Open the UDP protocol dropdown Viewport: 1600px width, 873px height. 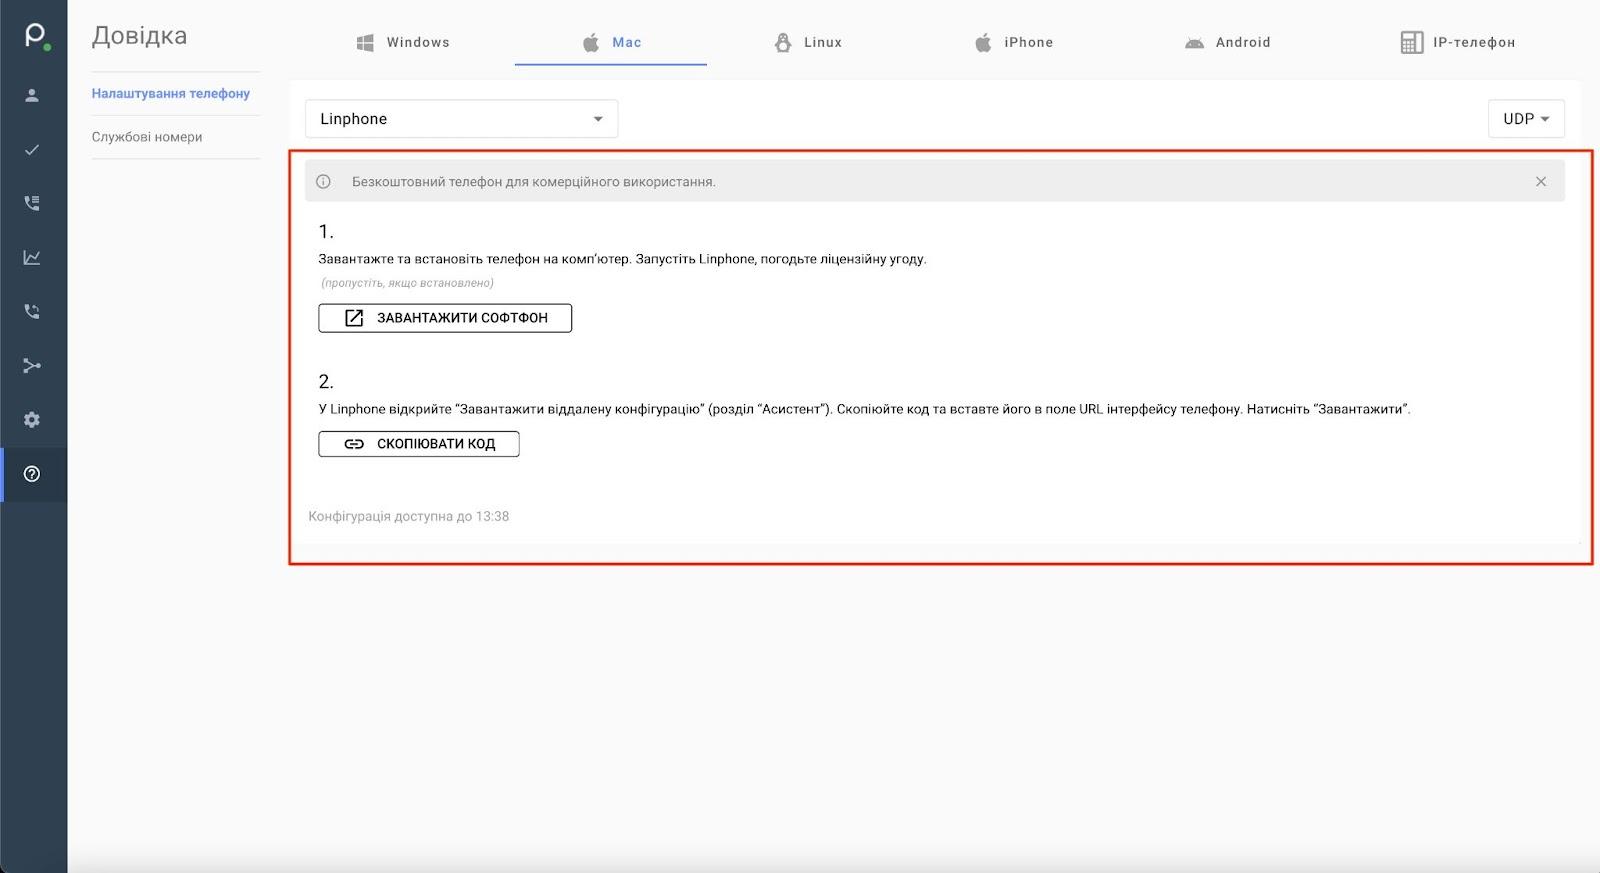pos(1525,119)
